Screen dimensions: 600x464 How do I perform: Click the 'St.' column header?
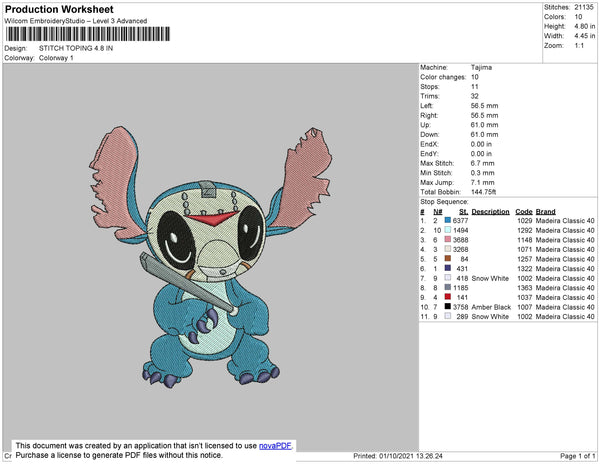click(463, 212)
